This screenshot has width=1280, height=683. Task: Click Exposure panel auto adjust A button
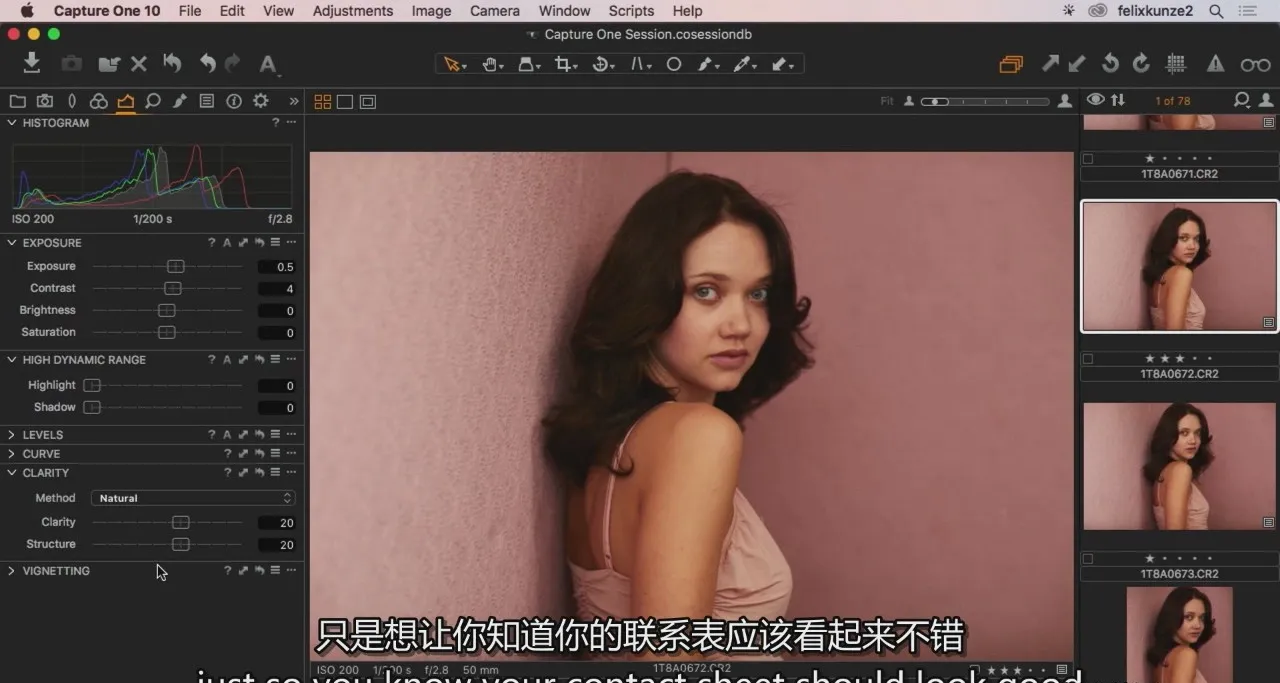(x=227, y=243)
